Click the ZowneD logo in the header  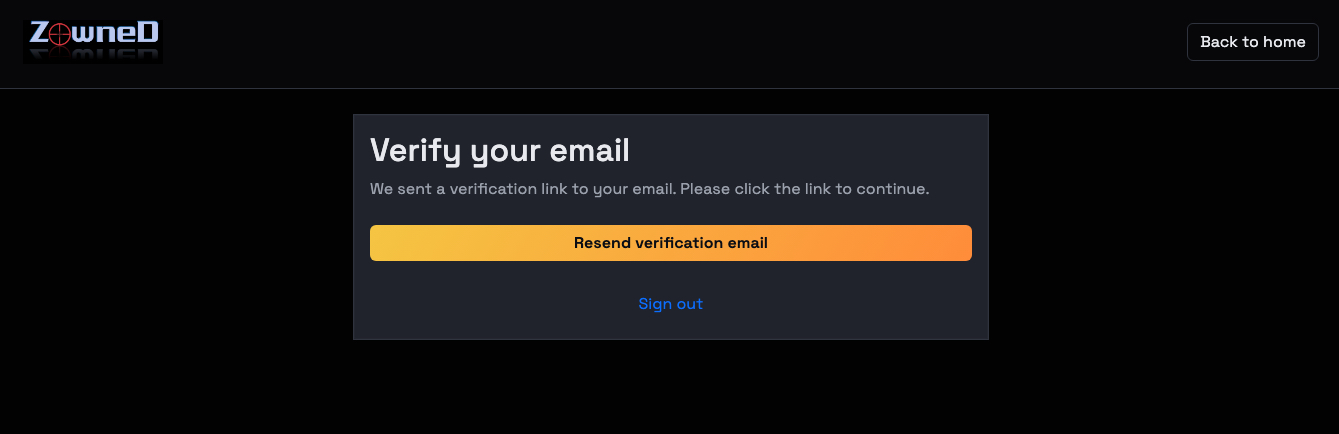pyautogui.click(x=93, y=35)
